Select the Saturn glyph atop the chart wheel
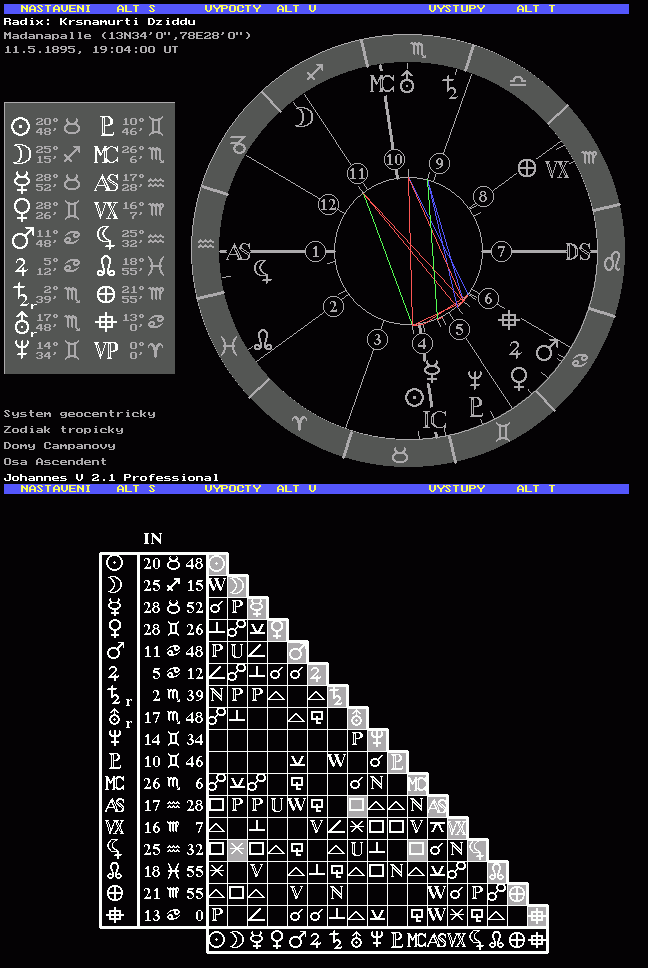Screen dimensions: 648x968 tap(454, 86)
